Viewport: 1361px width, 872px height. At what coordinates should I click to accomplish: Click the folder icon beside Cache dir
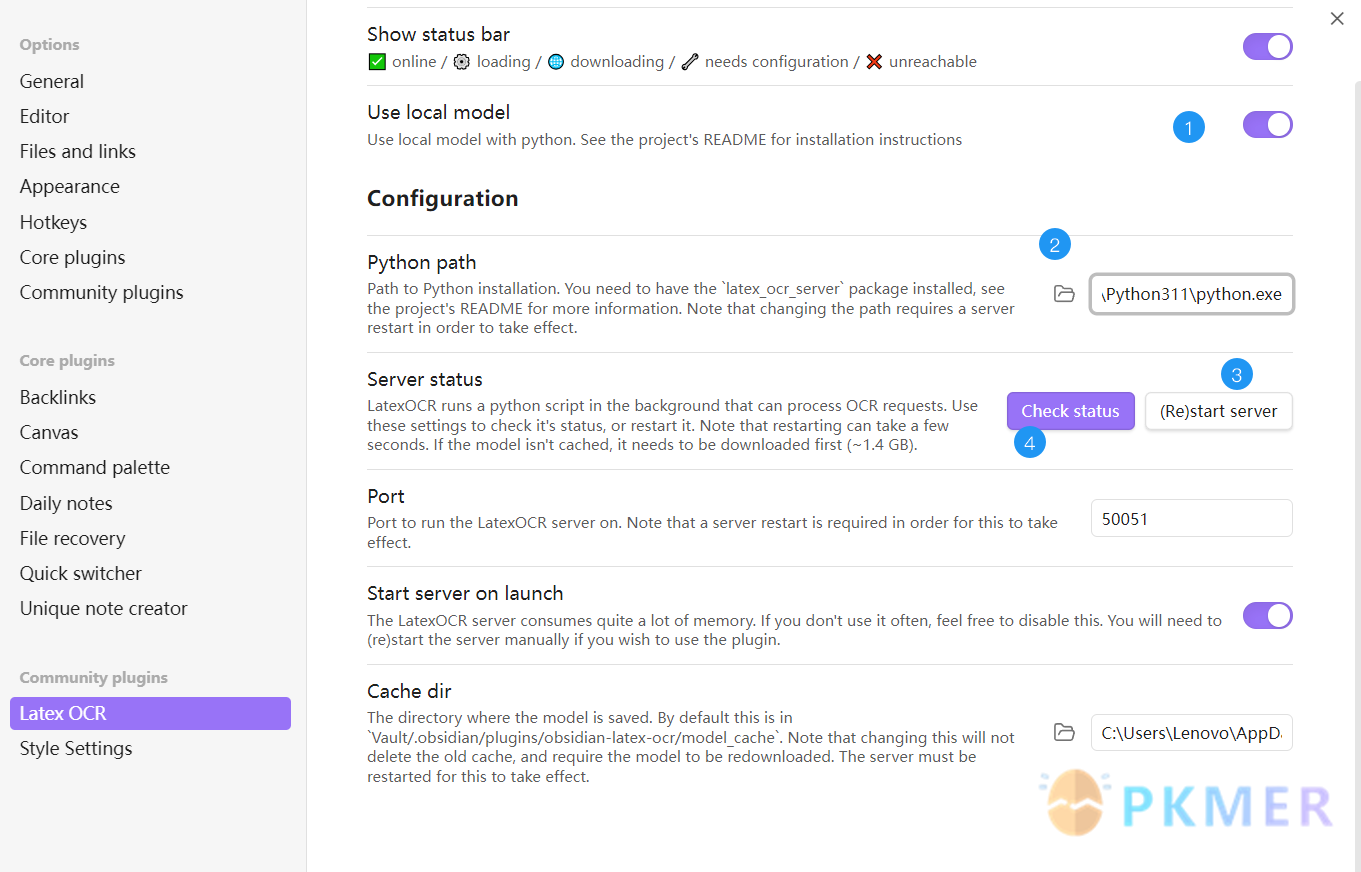point(1064,732)
